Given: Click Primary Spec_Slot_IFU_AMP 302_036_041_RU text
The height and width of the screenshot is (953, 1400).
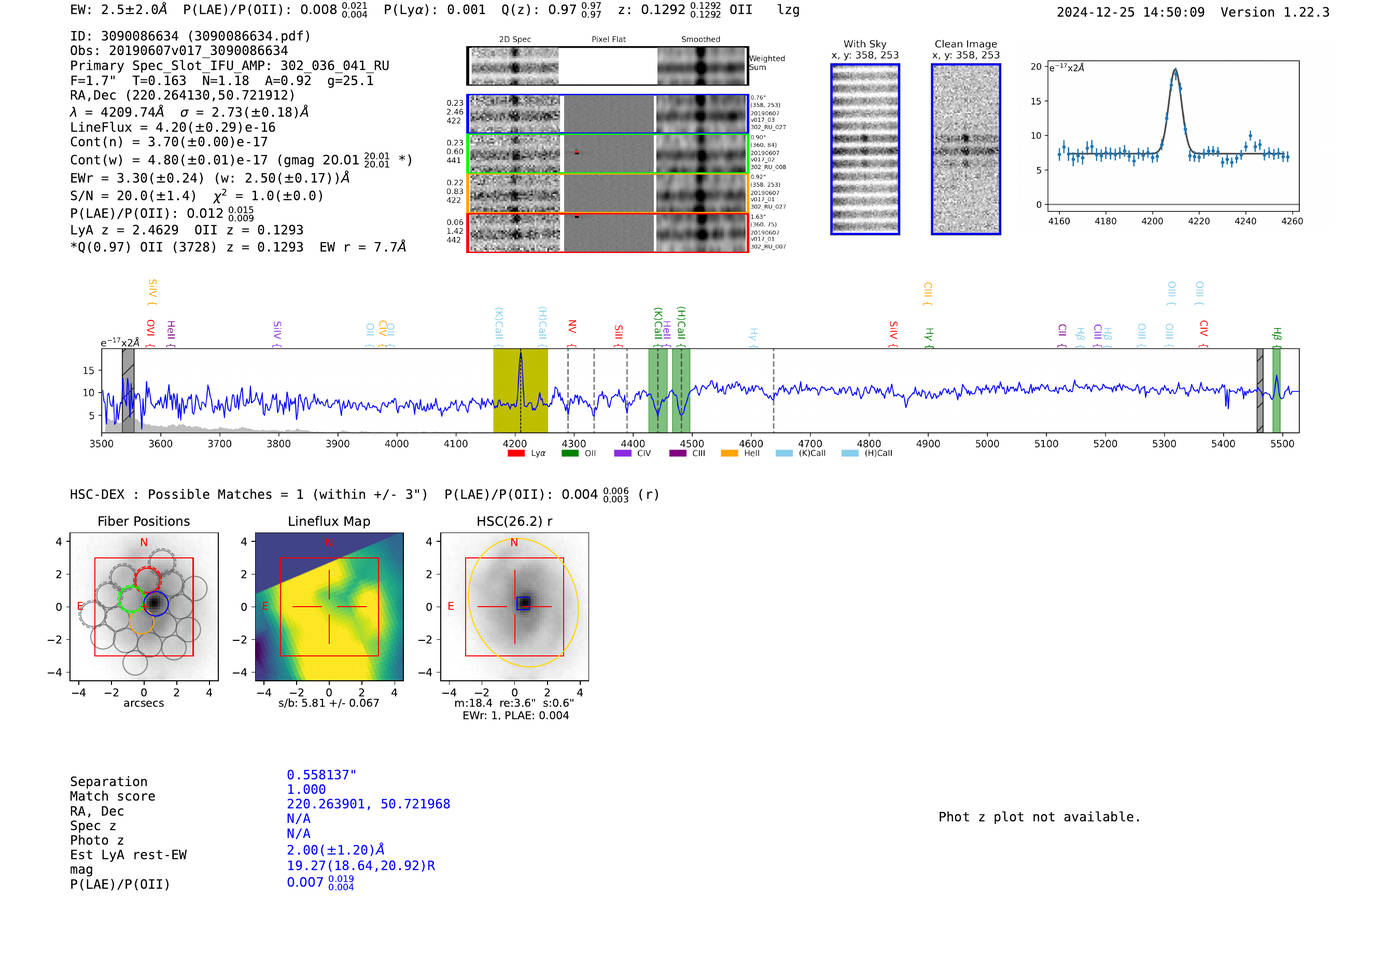Looking at the screenshot, I should (230, 66).
